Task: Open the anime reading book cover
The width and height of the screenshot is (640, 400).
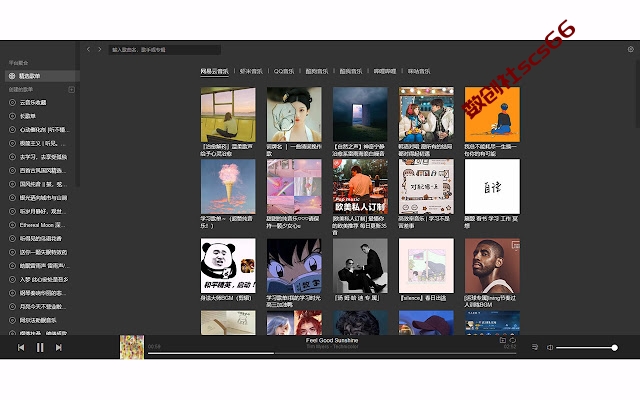Action: coord(294,266)
